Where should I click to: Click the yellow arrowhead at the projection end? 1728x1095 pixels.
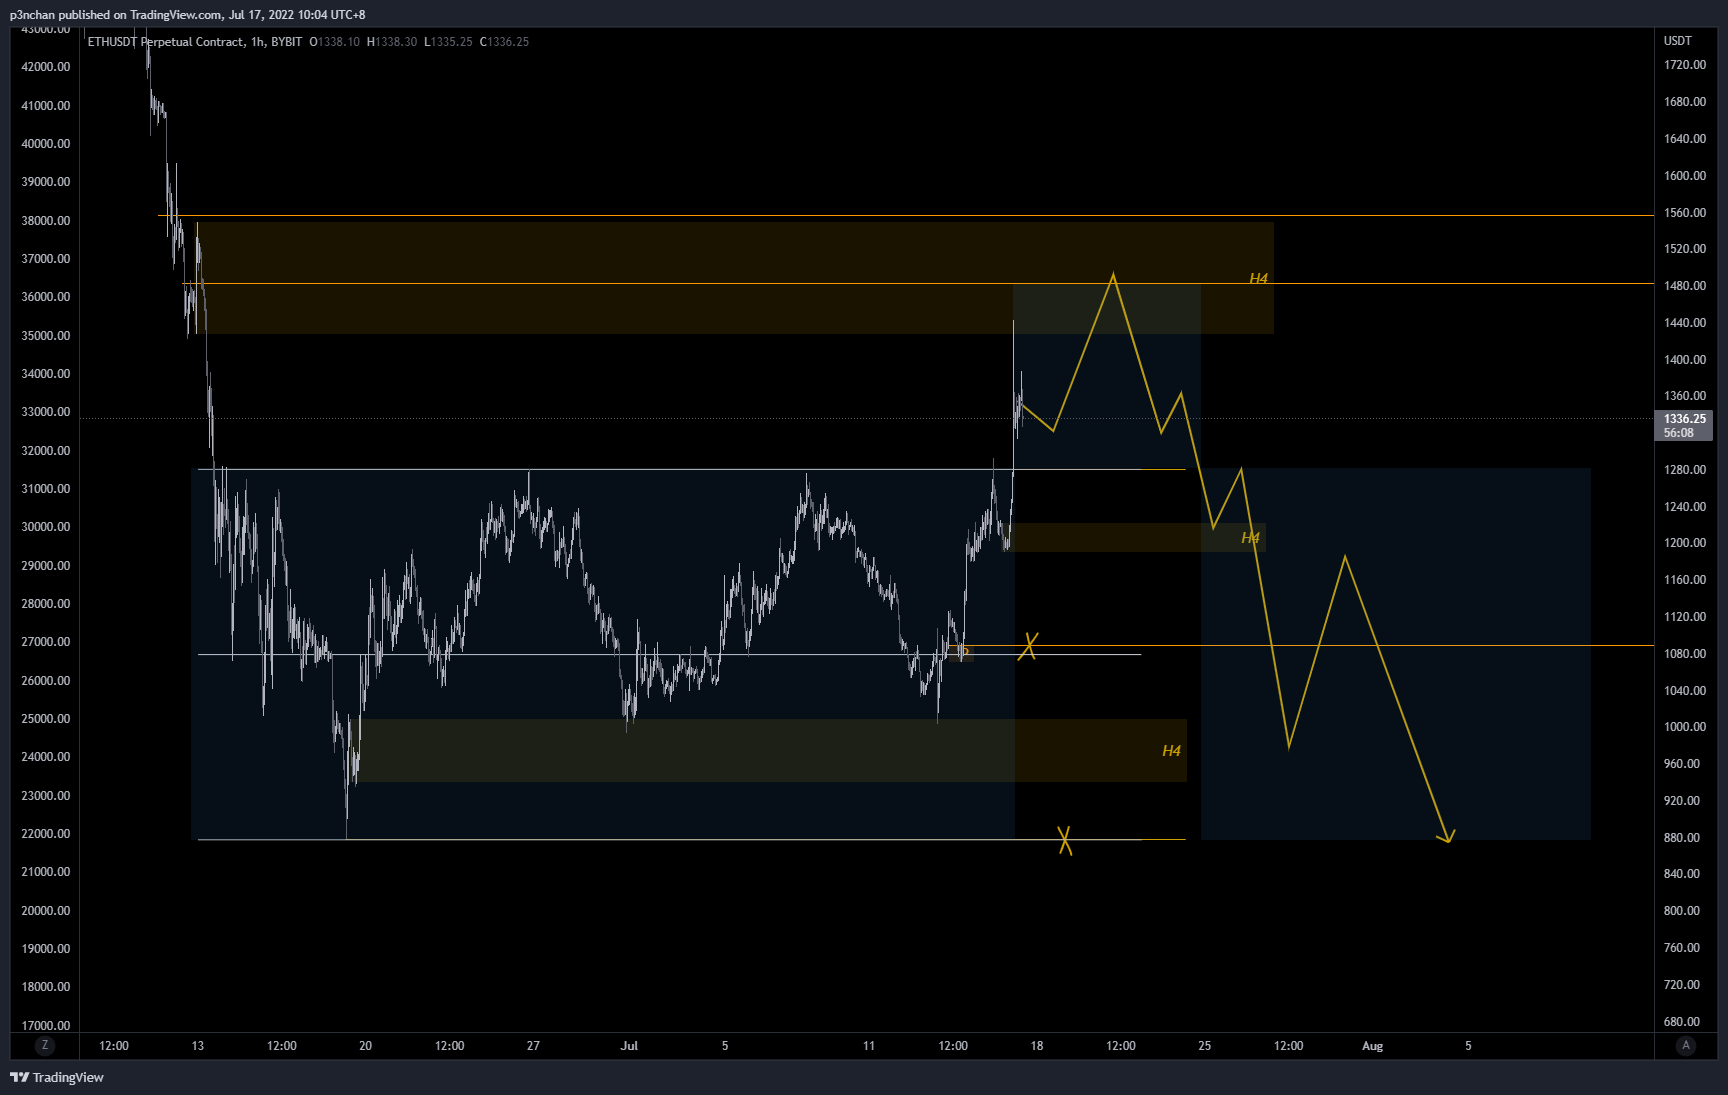coord(1447,836)
